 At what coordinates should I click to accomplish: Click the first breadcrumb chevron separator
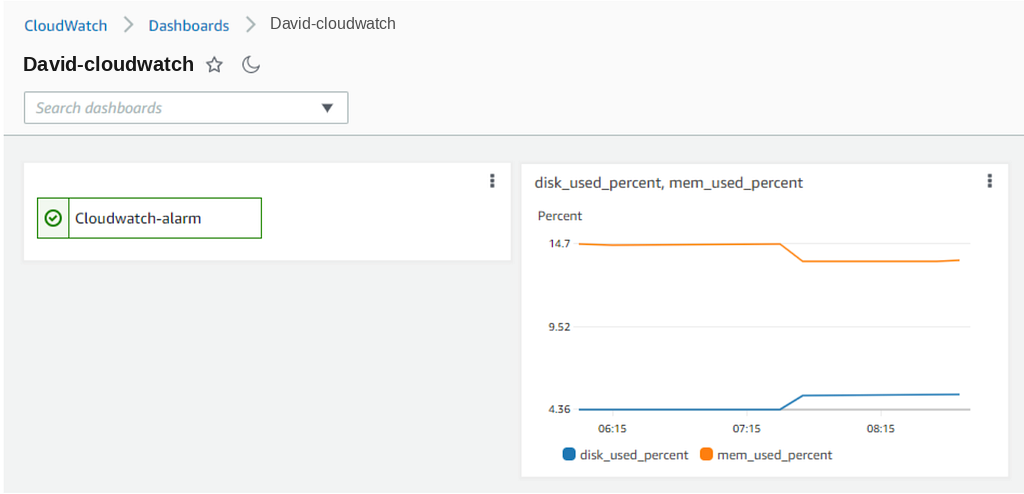coord(128,25)
